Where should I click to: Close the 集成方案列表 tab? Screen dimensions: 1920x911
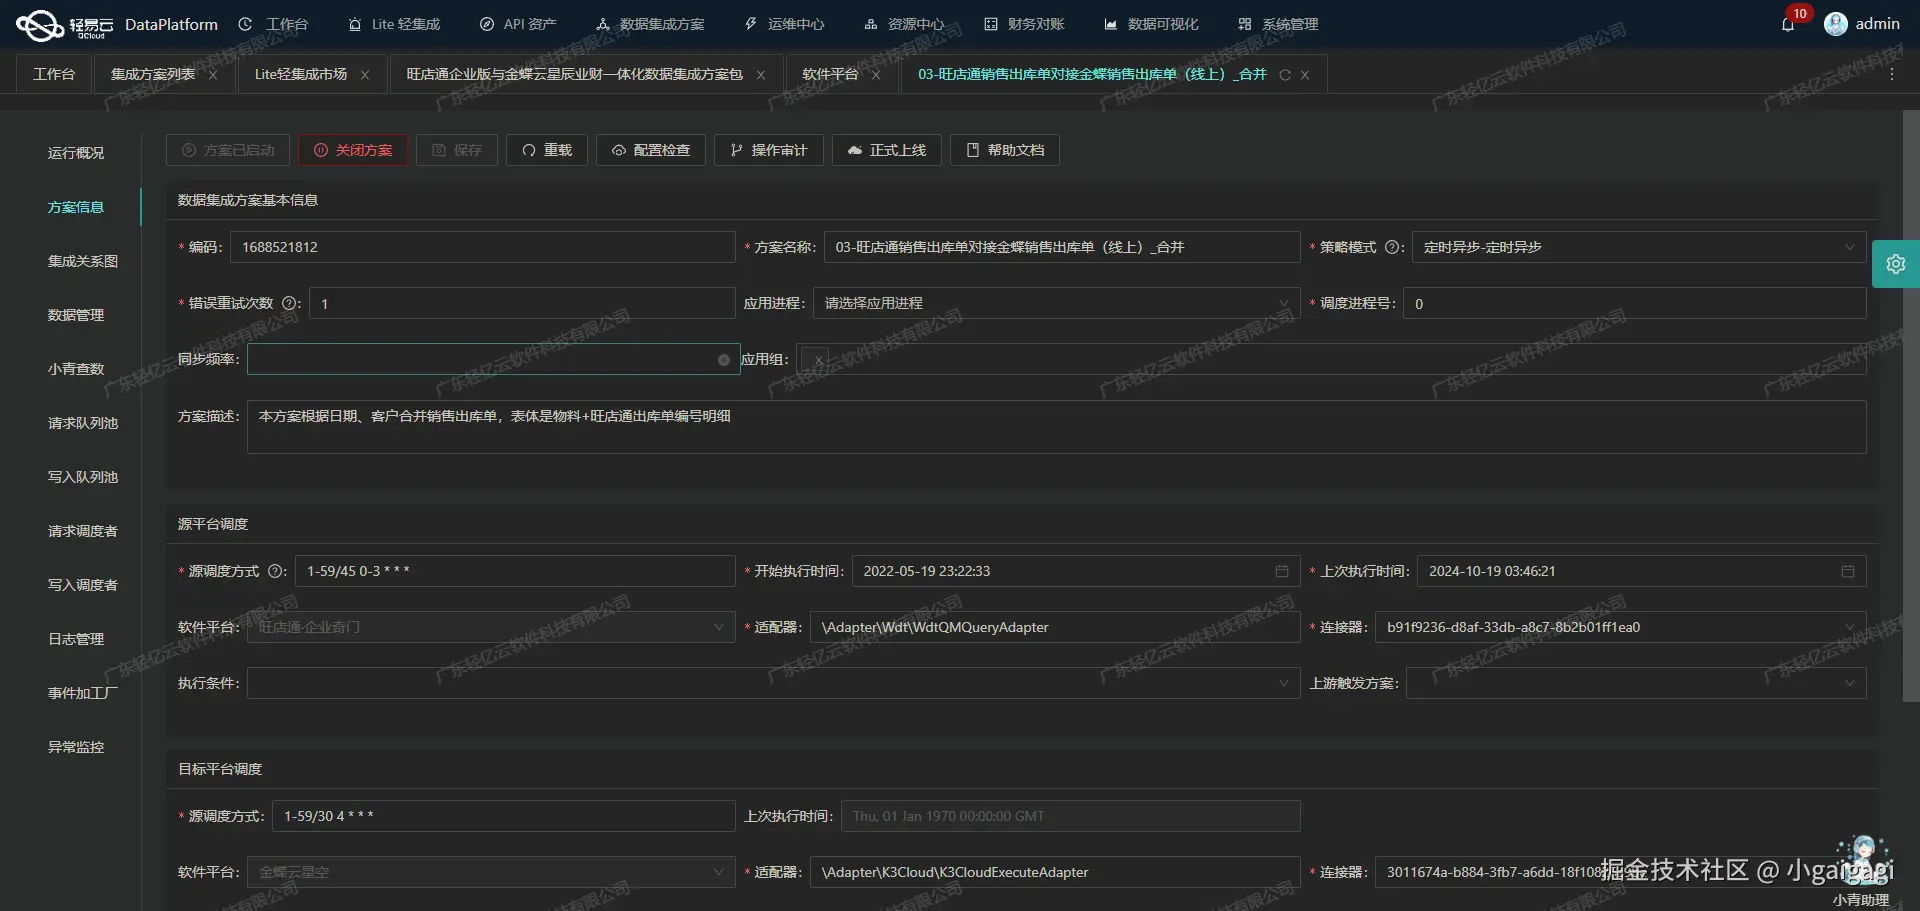click(213, 75)
